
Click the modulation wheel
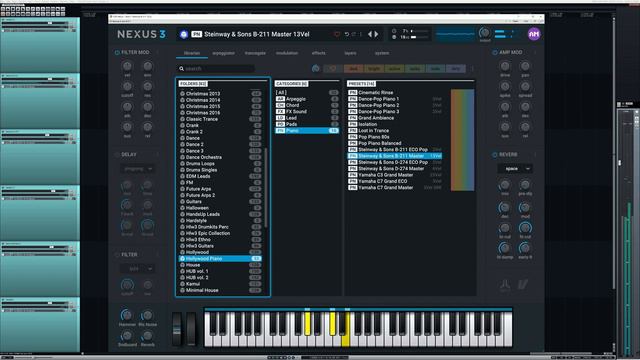point(191,329)
